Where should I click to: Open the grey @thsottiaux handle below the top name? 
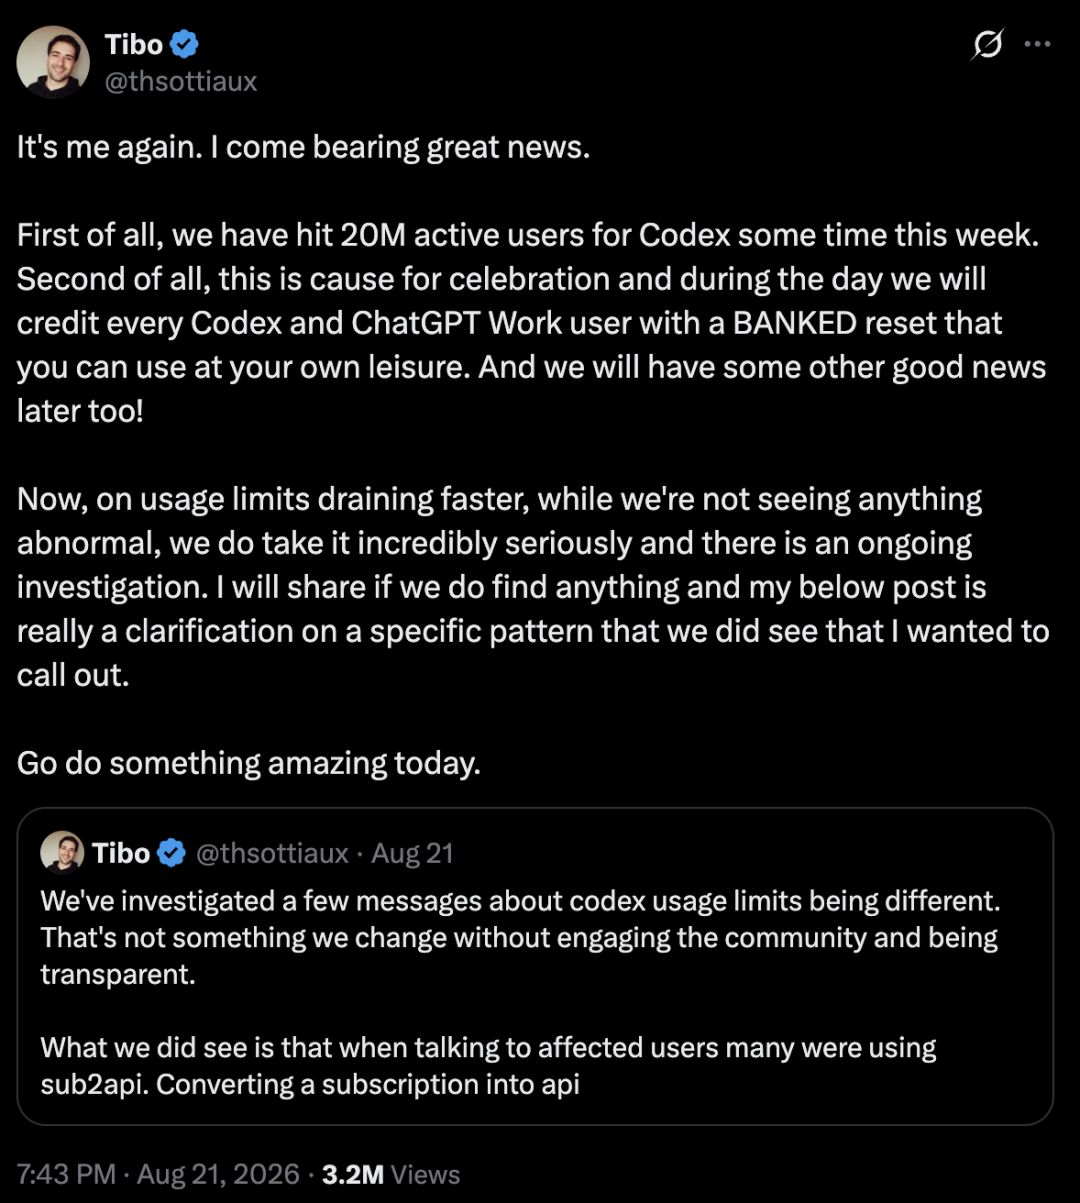pyautogui.click(x=181, y=81)
